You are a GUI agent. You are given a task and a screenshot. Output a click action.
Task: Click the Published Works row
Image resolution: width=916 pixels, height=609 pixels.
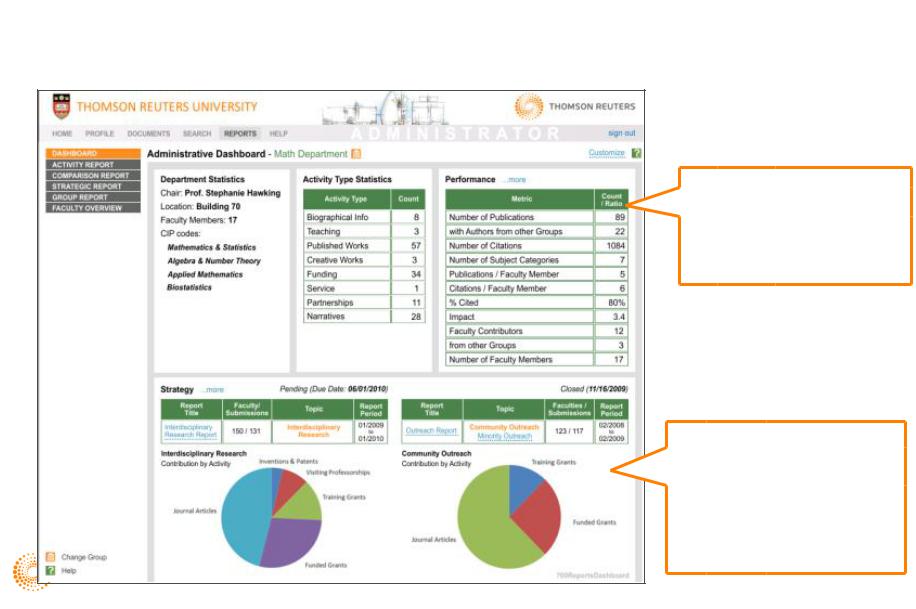364,245
